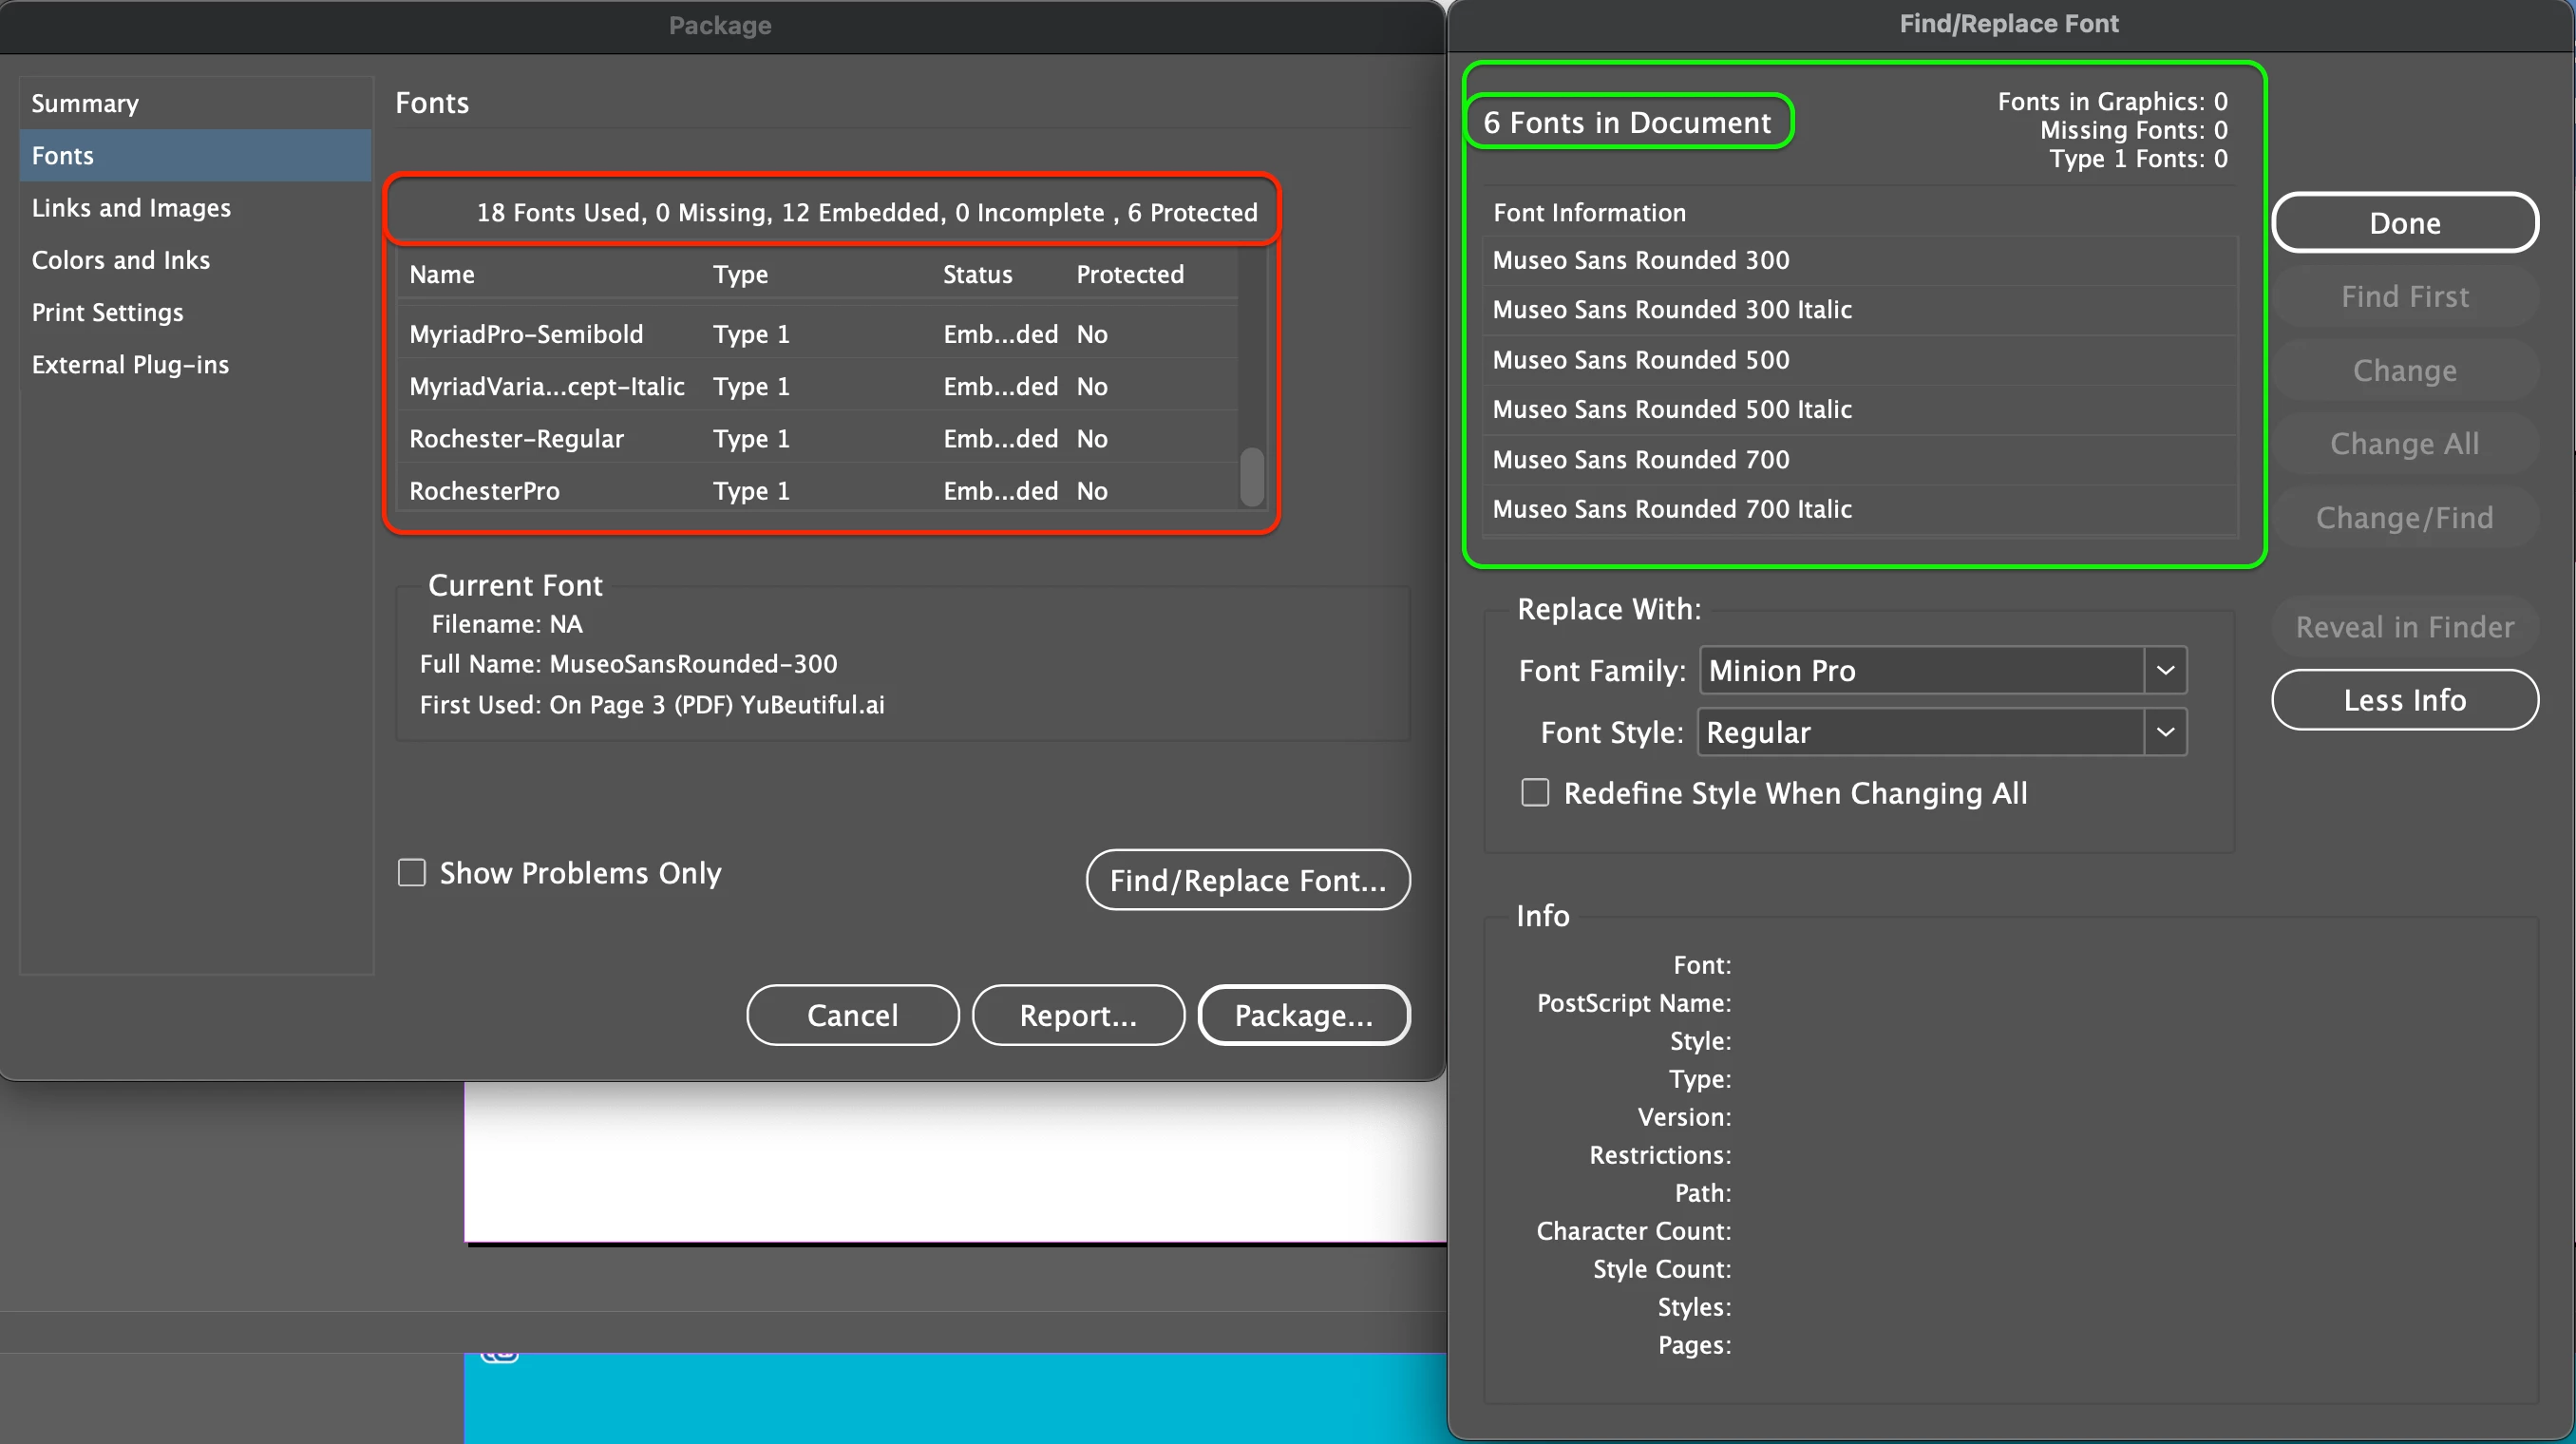Check Redefine Style When Changing All

point(1535,793)
